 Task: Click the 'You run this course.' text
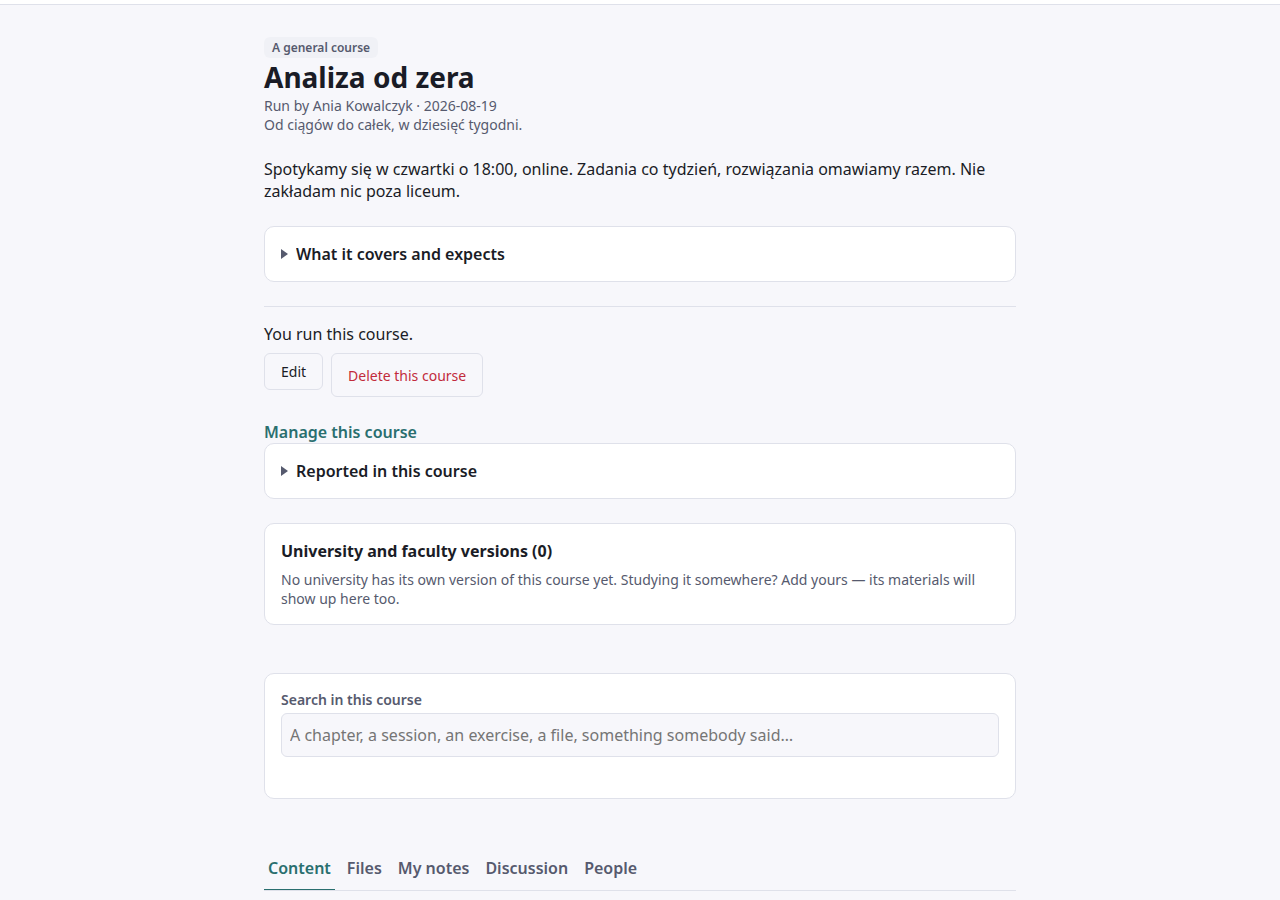(338, 334)
